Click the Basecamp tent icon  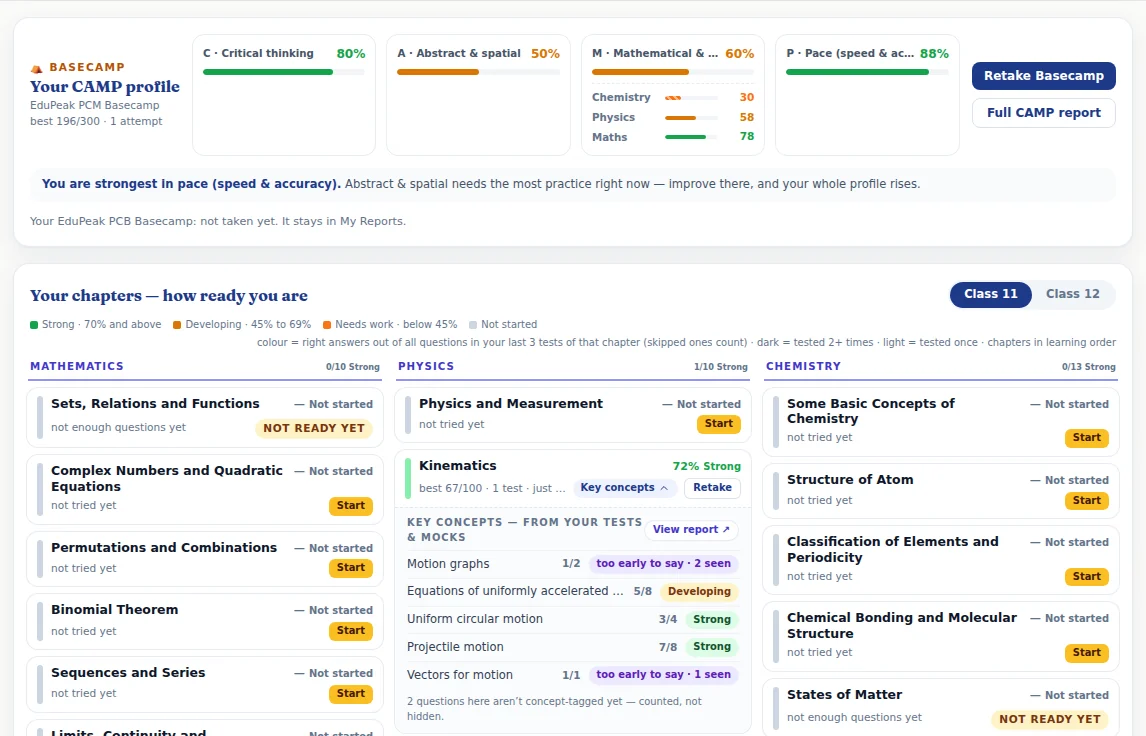[36, 68]
